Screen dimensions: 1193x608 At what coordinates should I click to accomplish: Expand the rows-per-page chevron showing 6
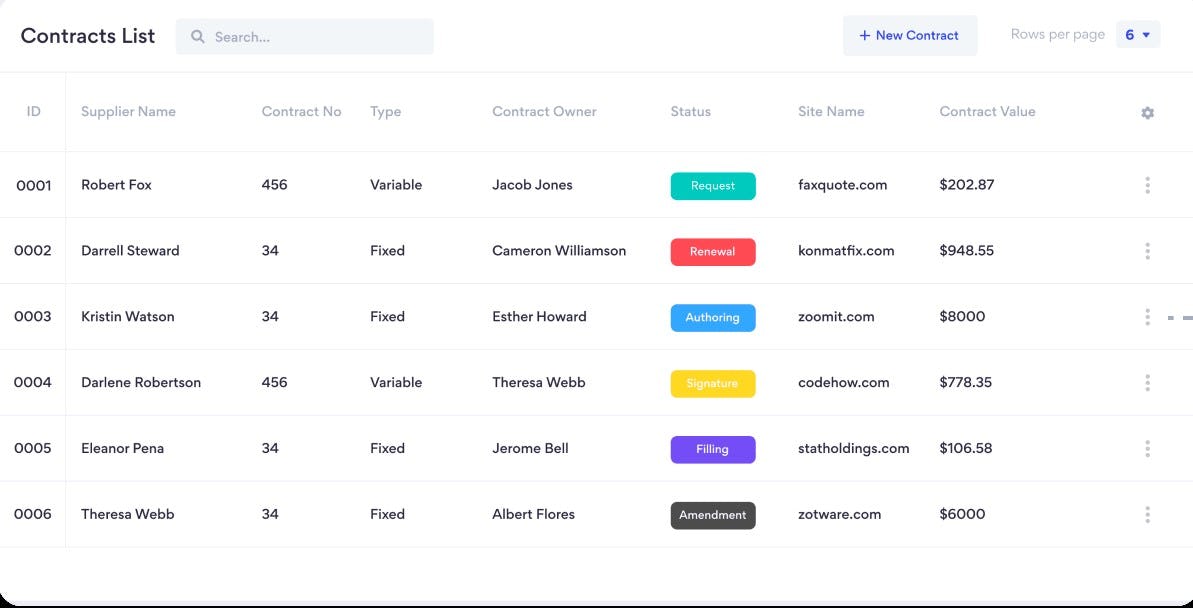[1147, 33]
